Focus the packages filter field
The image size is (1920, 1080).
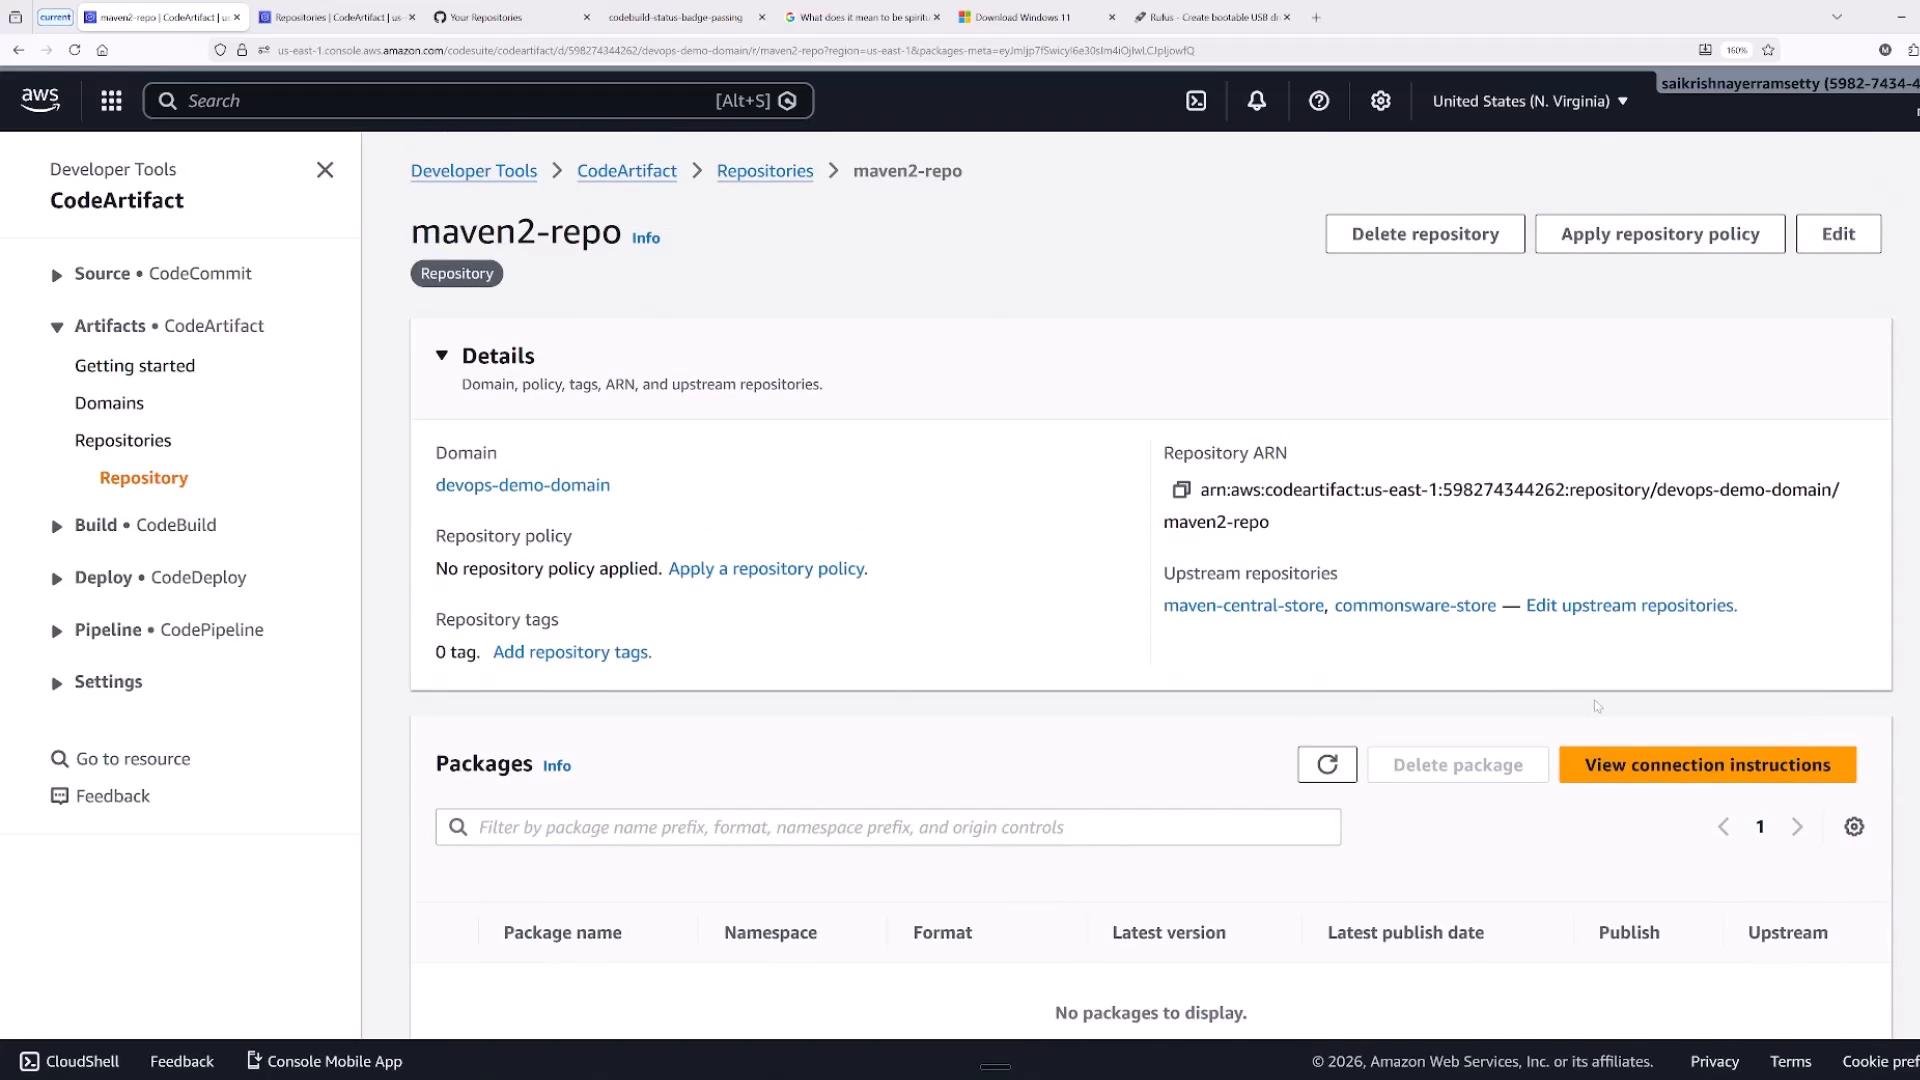(x=888, y=827)
